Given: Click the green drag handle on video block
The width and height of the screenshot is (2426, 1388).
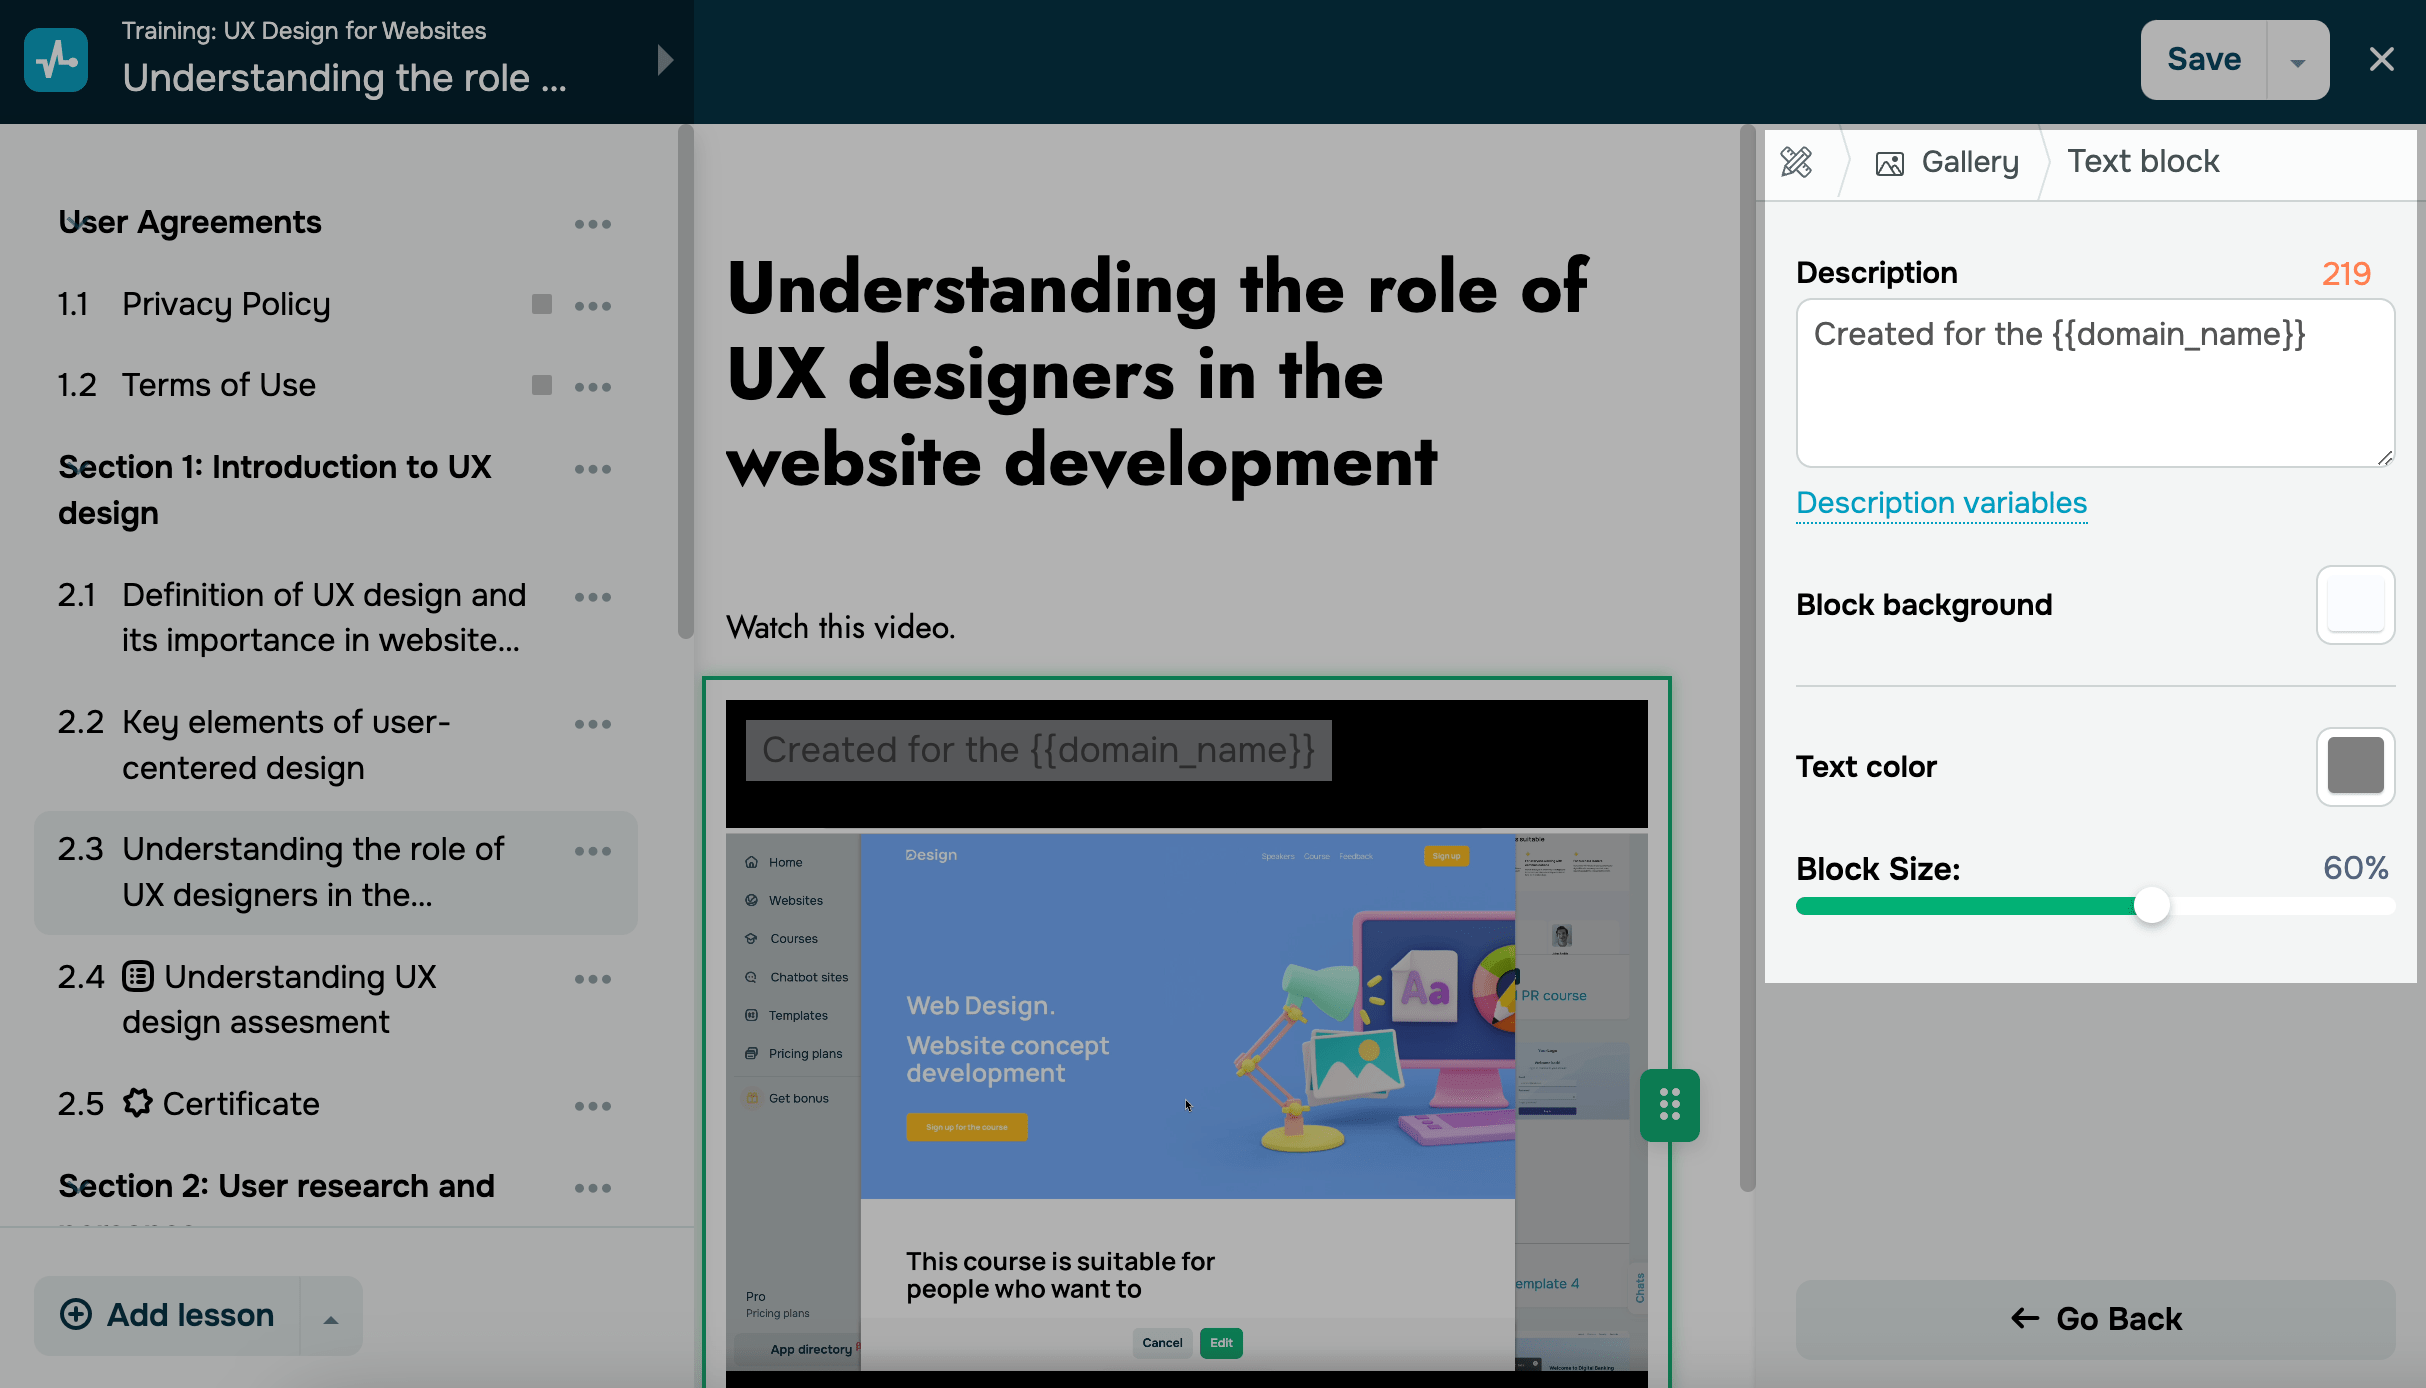Looking at the screenshot, I should click(x=1669, y=1105).
